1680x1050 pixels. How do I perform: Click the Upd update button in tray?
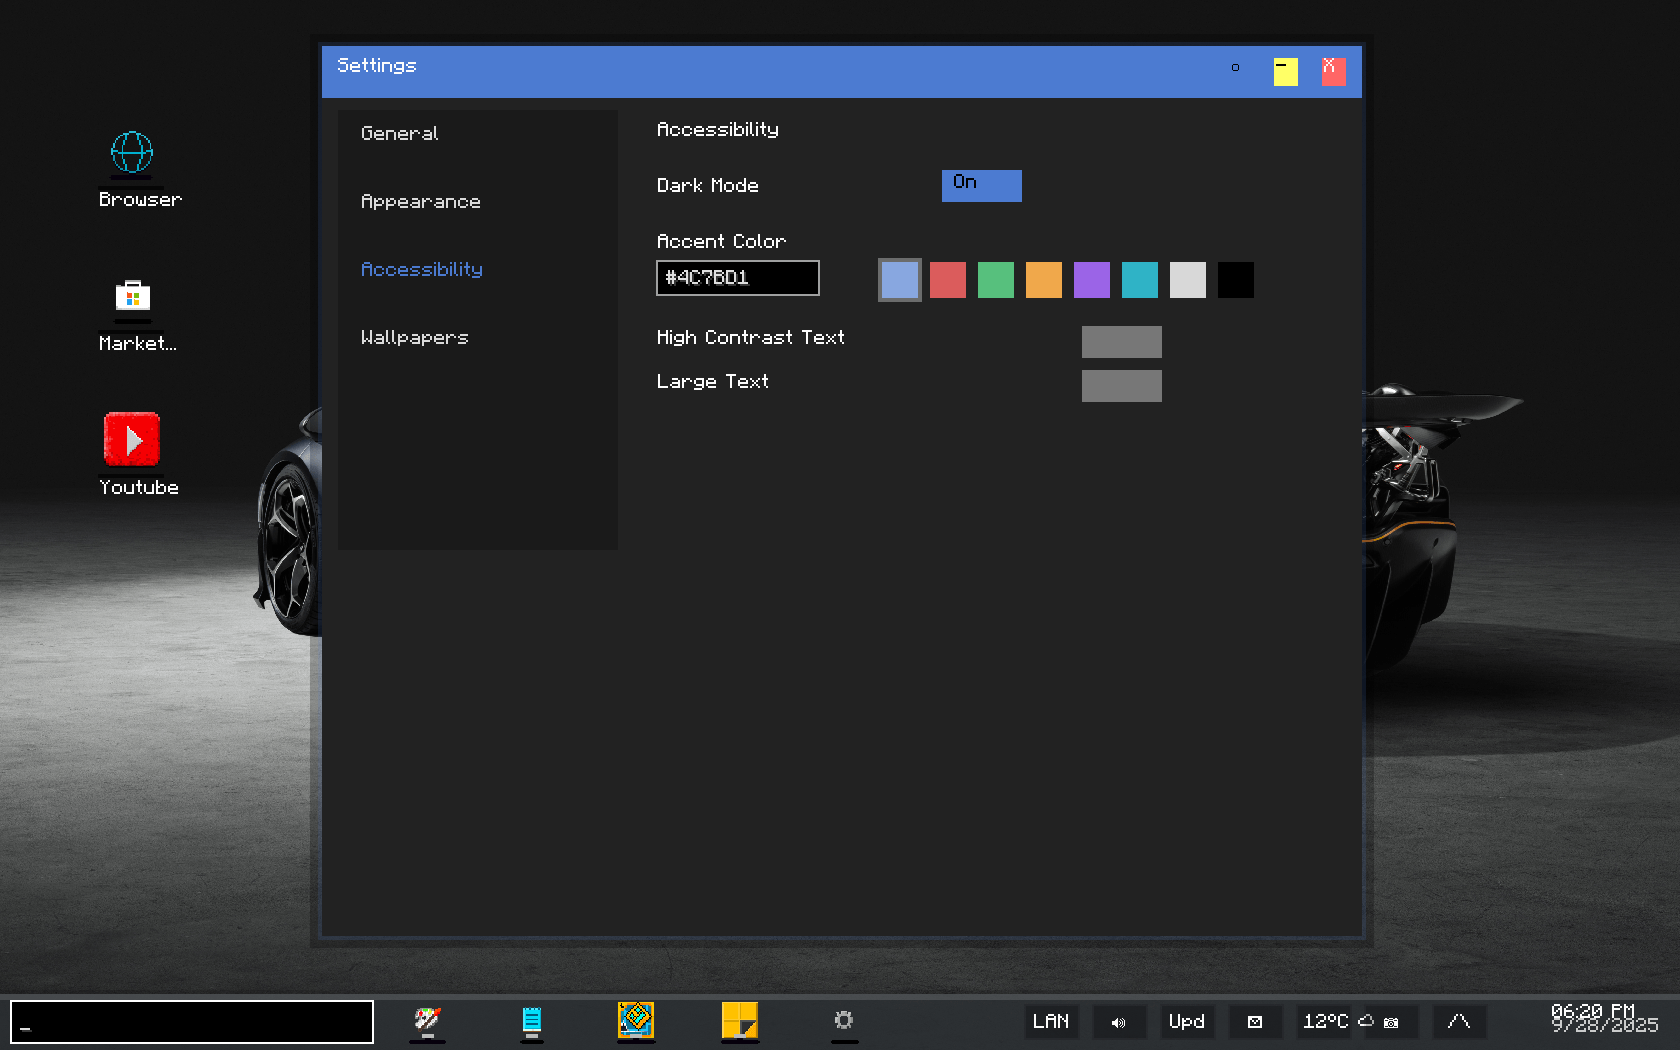tap(1187, 1021)
